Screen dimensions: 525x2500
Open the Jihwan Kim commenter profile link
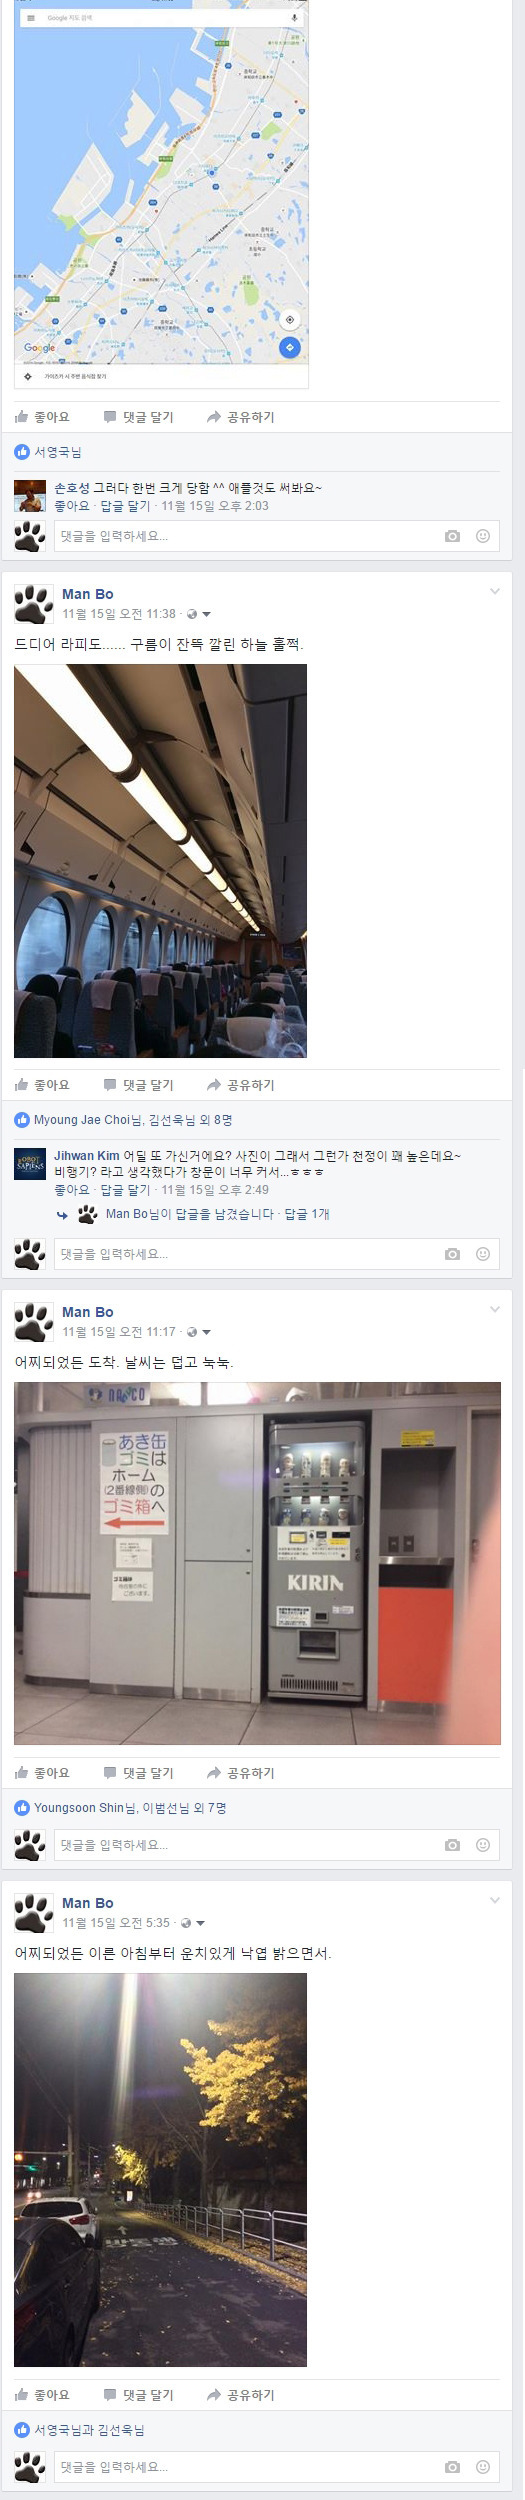click(x=87, y=1156)
